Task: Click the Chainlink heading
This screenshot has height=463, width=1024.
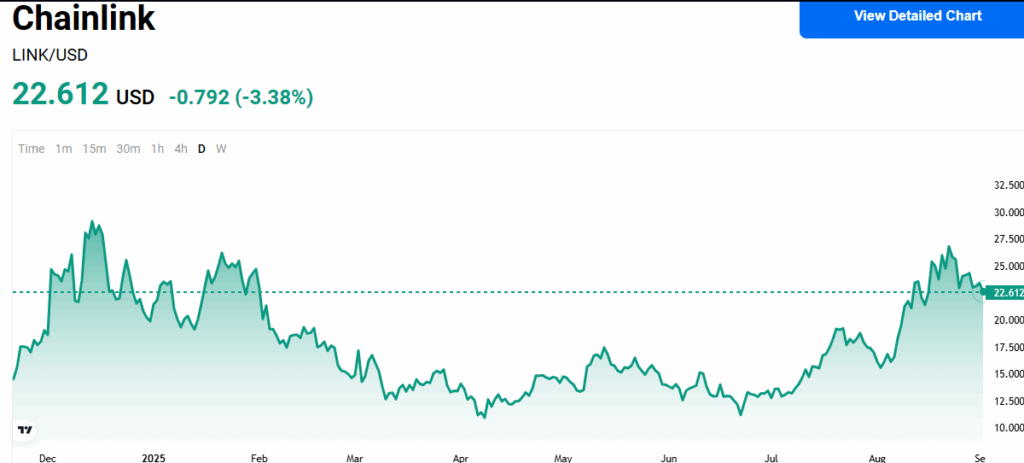Action: coord(84,18)
